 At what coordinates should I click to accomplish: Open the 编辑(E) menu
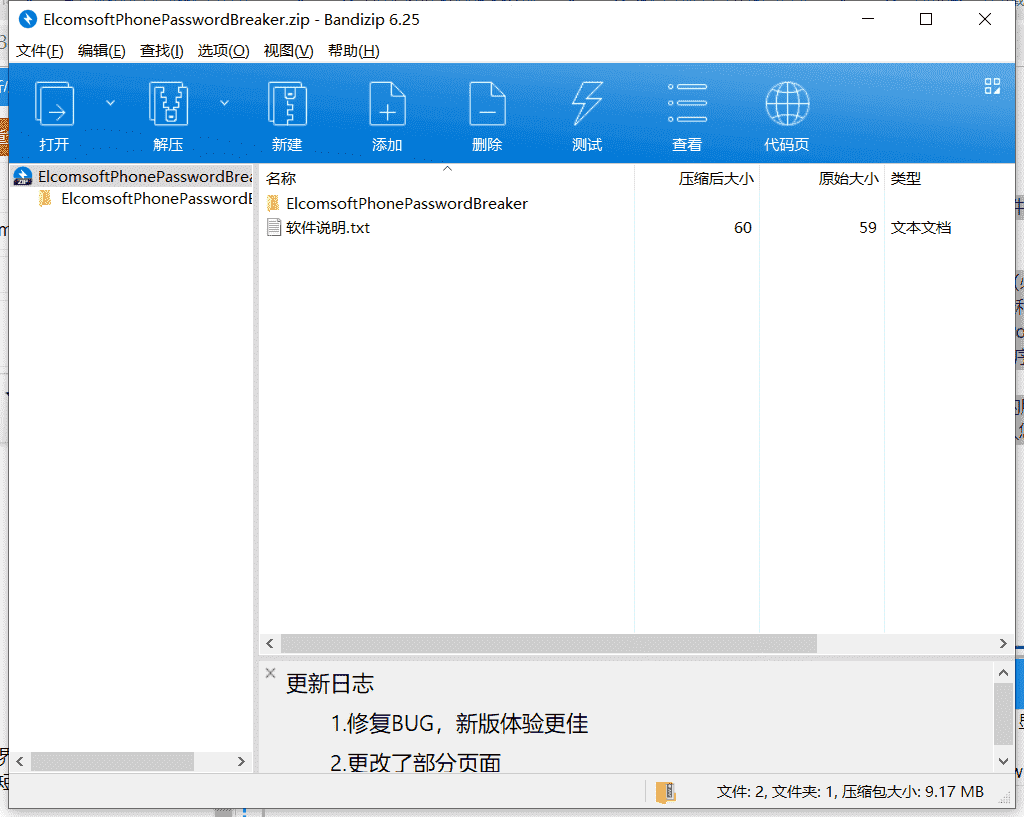pos(101,51)
